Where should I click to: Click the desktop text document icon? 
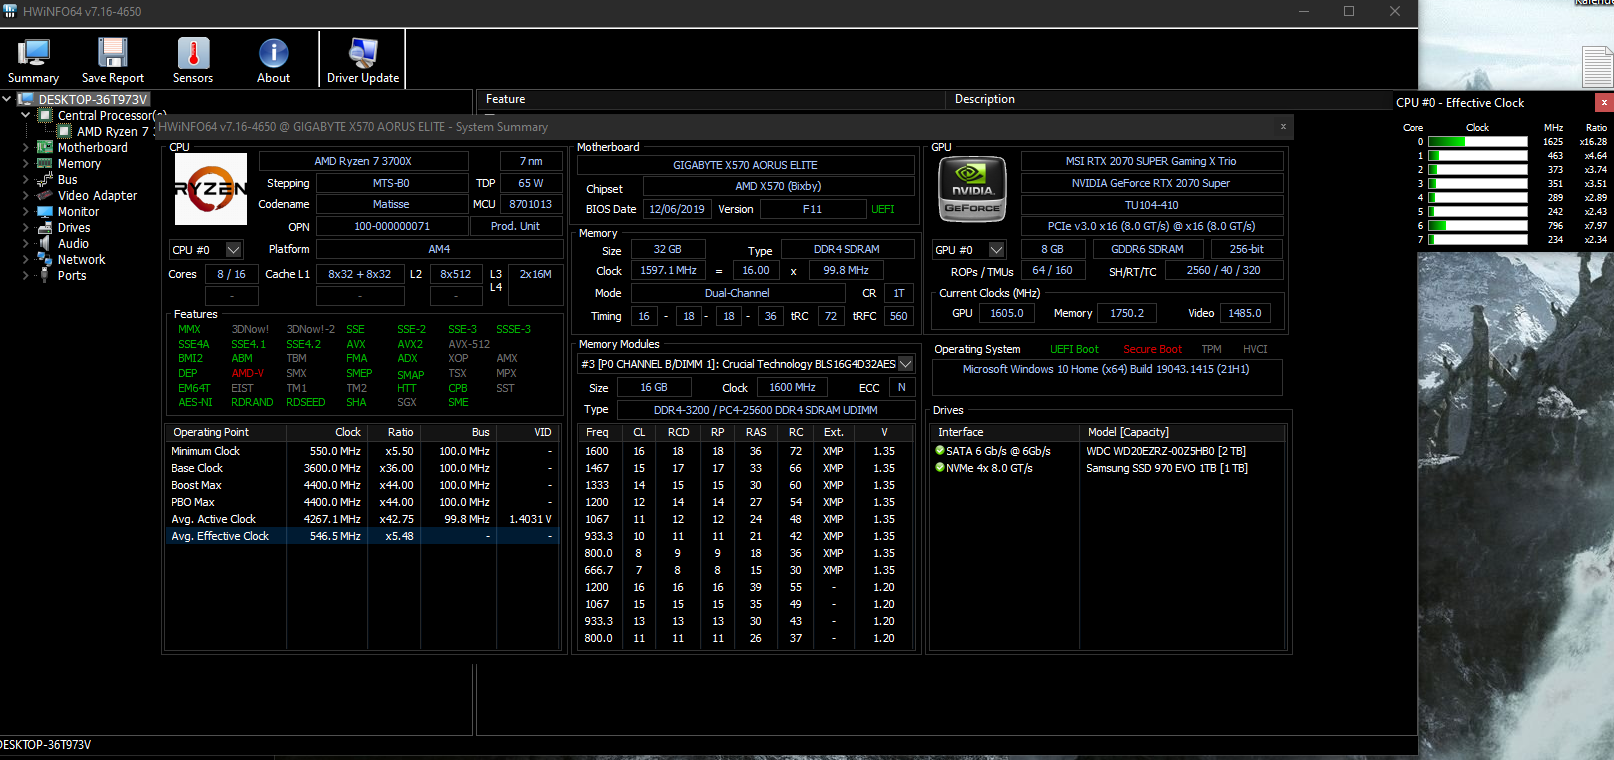point(1597,66)
